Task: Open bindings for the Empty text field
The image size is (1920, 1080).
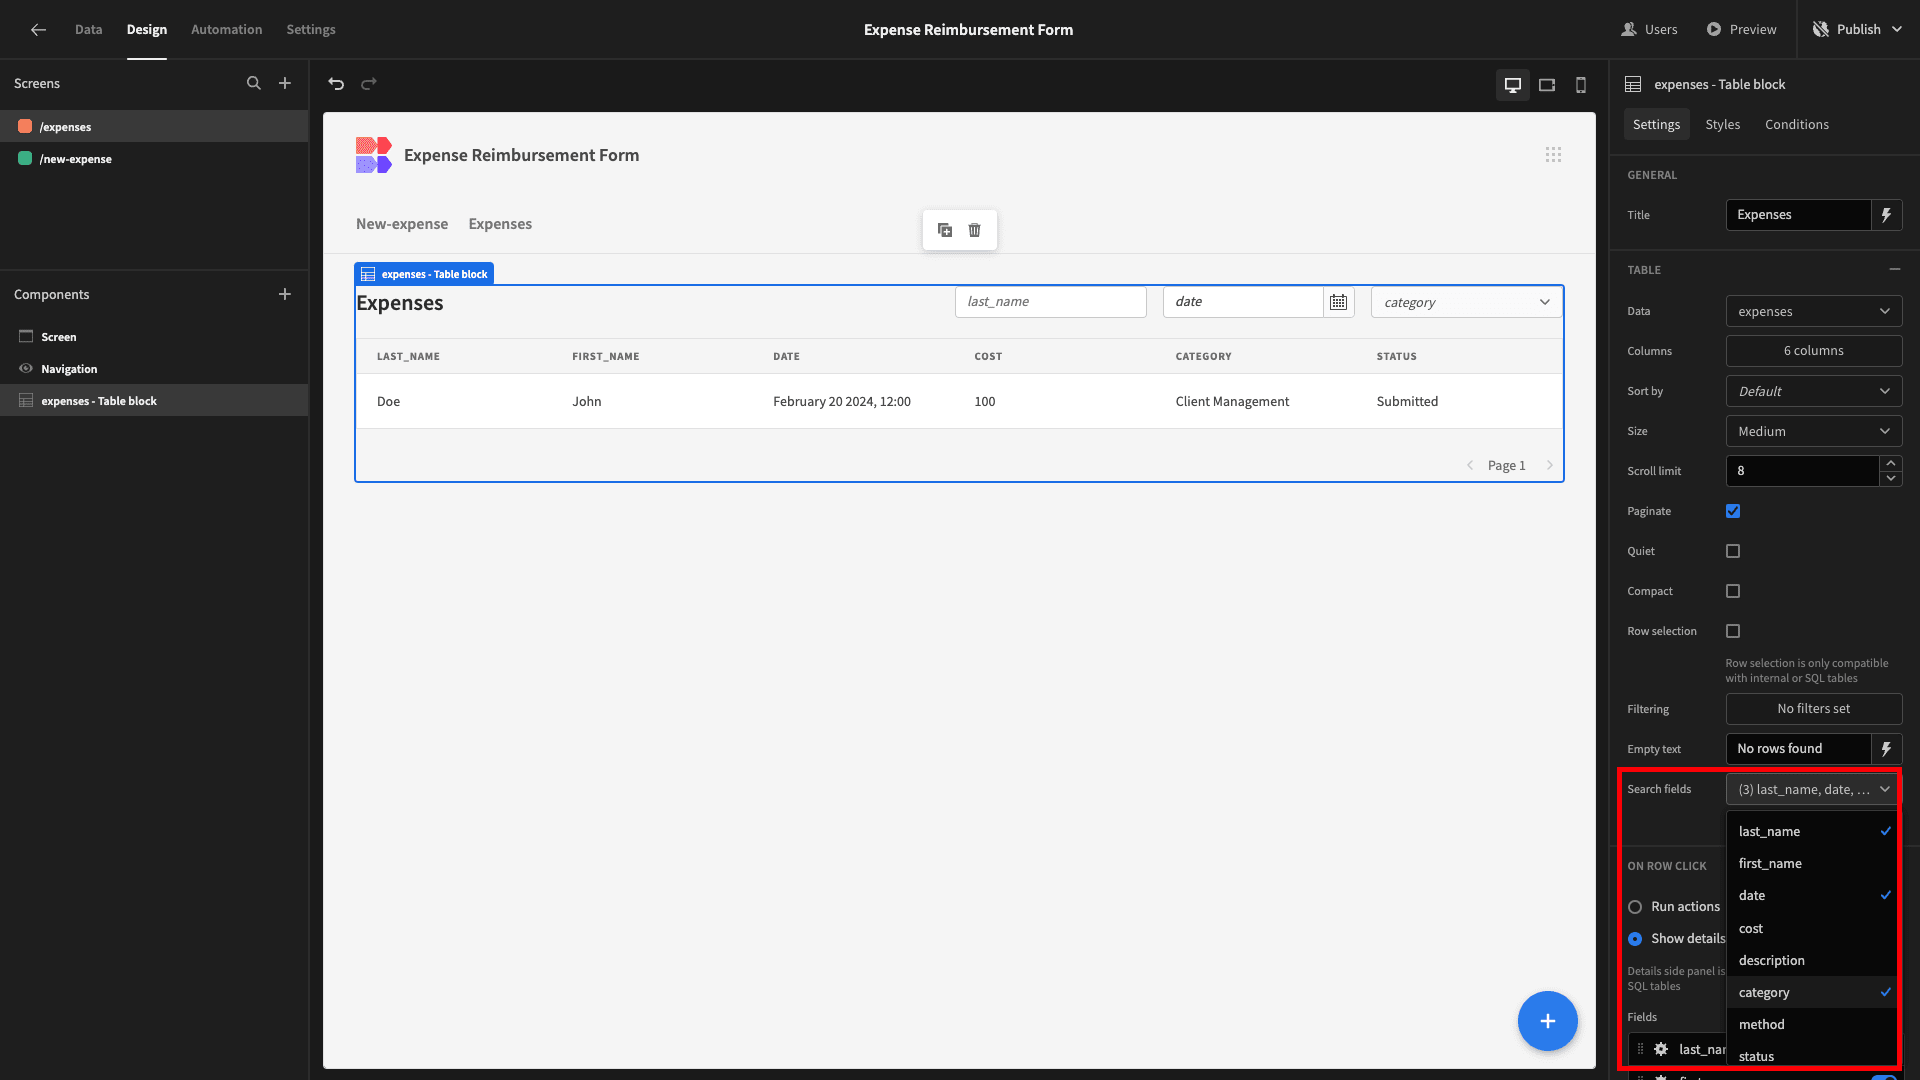Action: pyautogui.click(x=1887, y=749)
